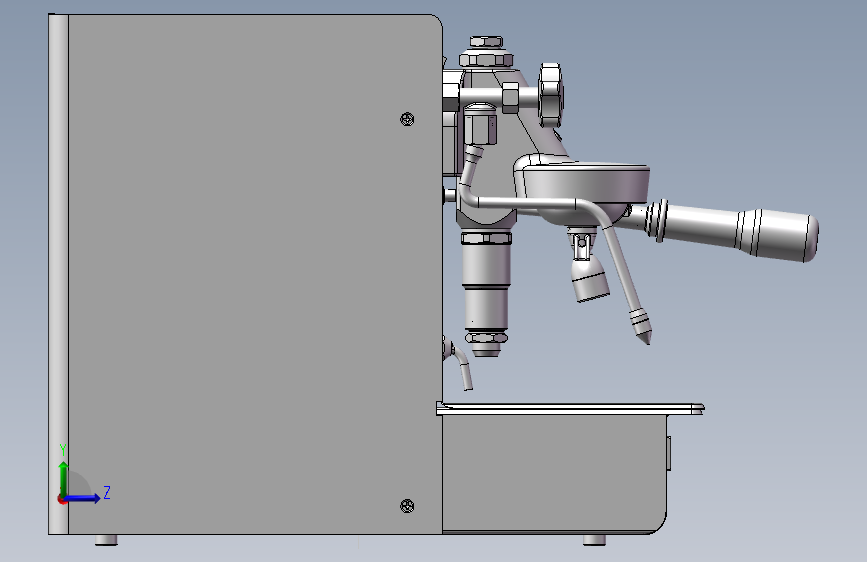Select the hex nut on top of the group head
867x562 pixels.
[x=487, y=41]
